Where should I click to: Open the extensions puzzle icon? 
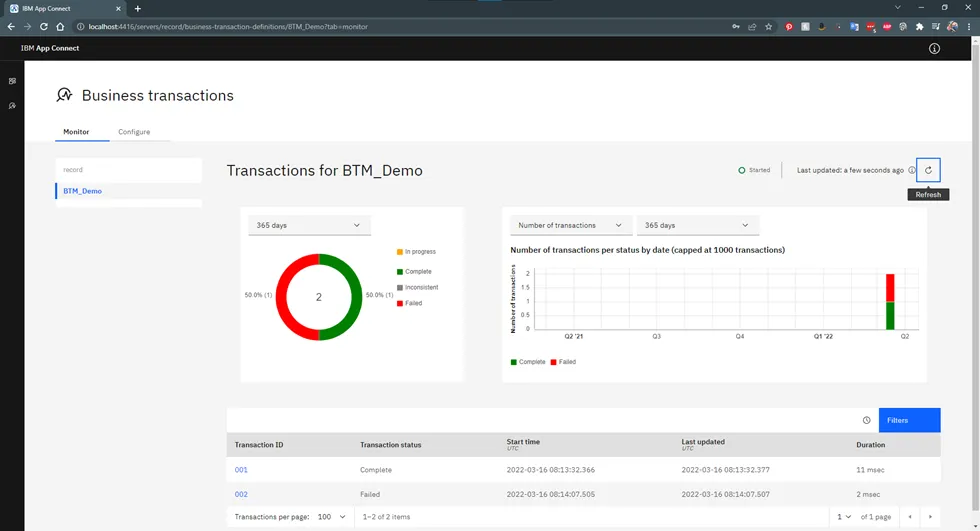coord(919,27)
